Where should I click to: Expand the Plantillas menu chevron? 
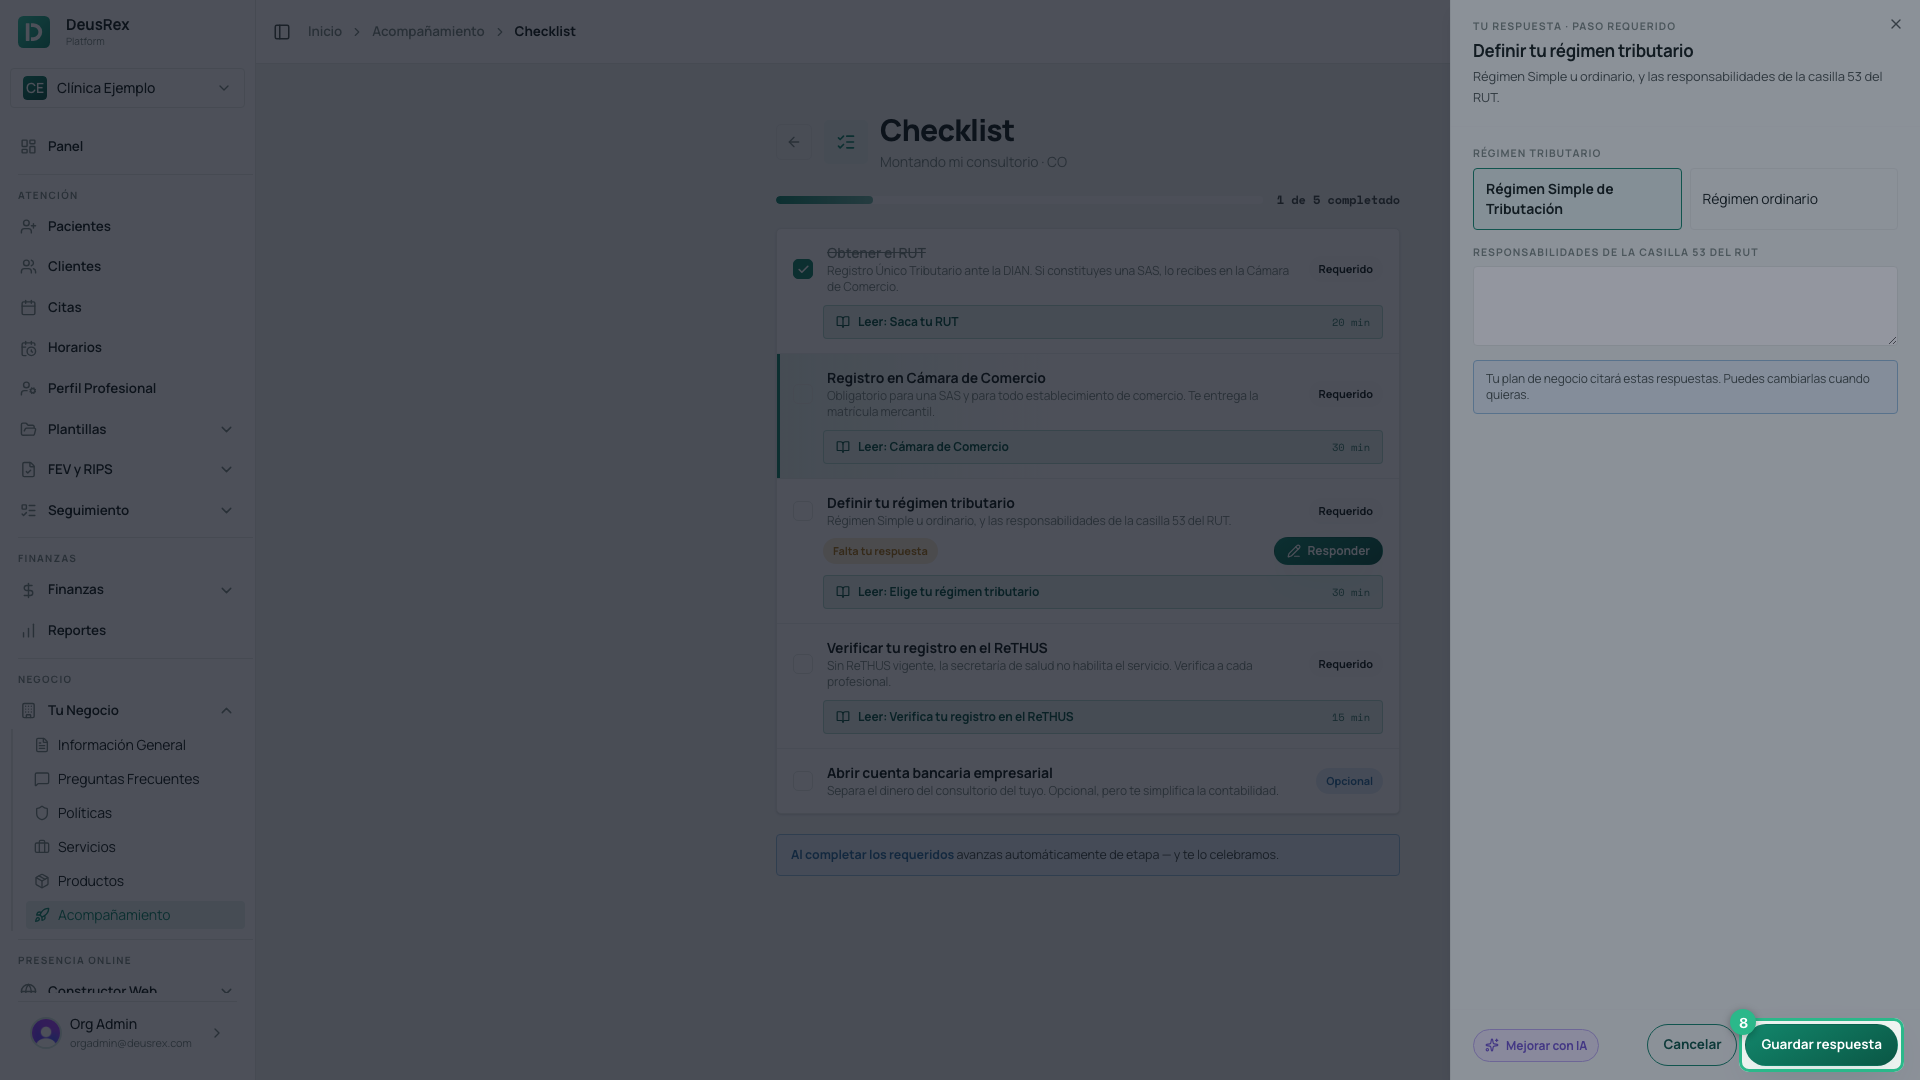tap(226, 430)
